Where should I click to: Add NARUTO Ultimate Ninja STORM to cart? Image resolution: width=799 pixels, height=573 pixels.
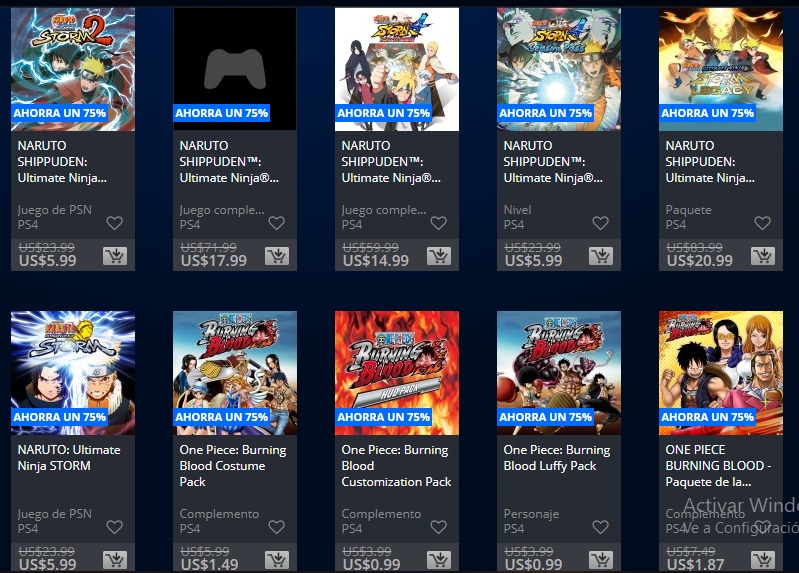click(x=115, y=560)
